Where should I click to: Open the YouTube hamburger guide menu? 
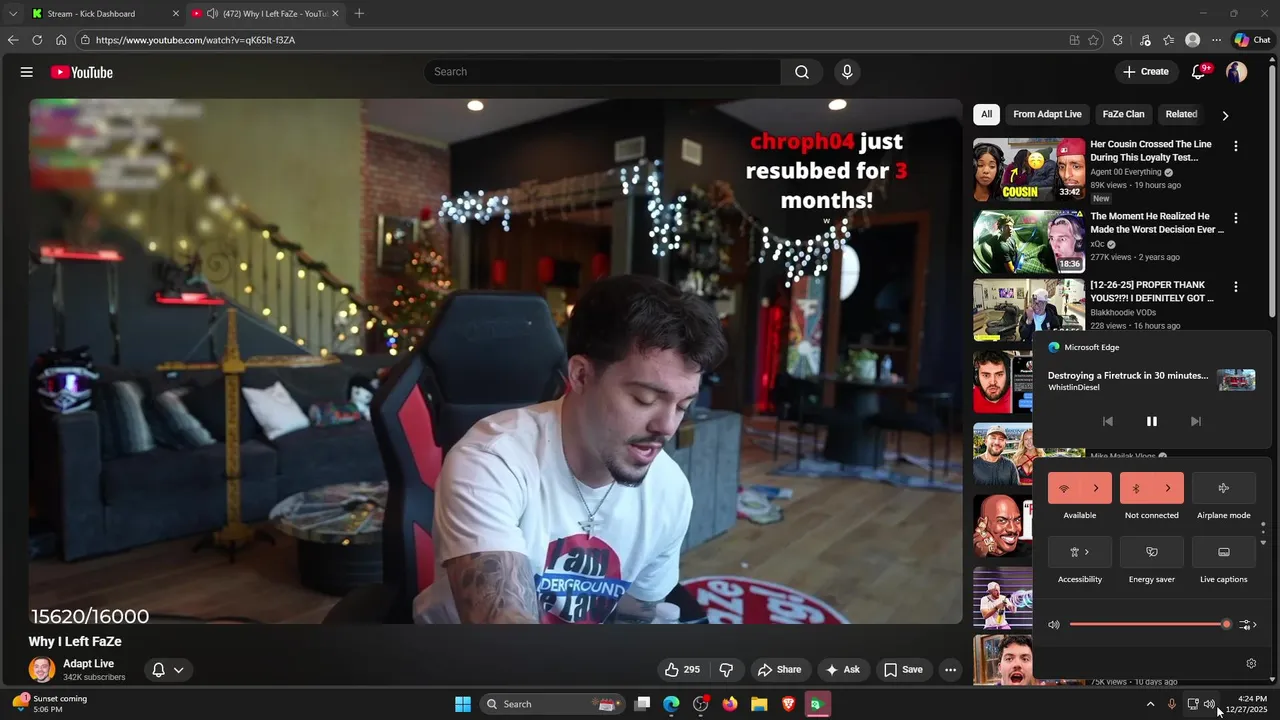tap(27, 72)
